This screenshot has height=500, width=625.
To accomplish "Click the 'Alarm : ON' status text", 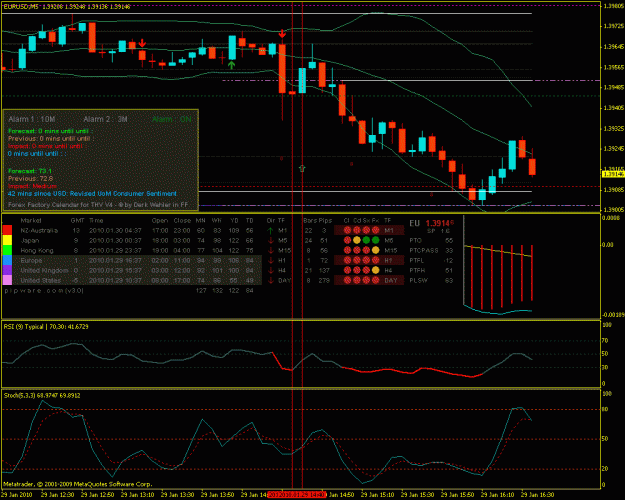I will pyautogui.click(x=171, y=119).
